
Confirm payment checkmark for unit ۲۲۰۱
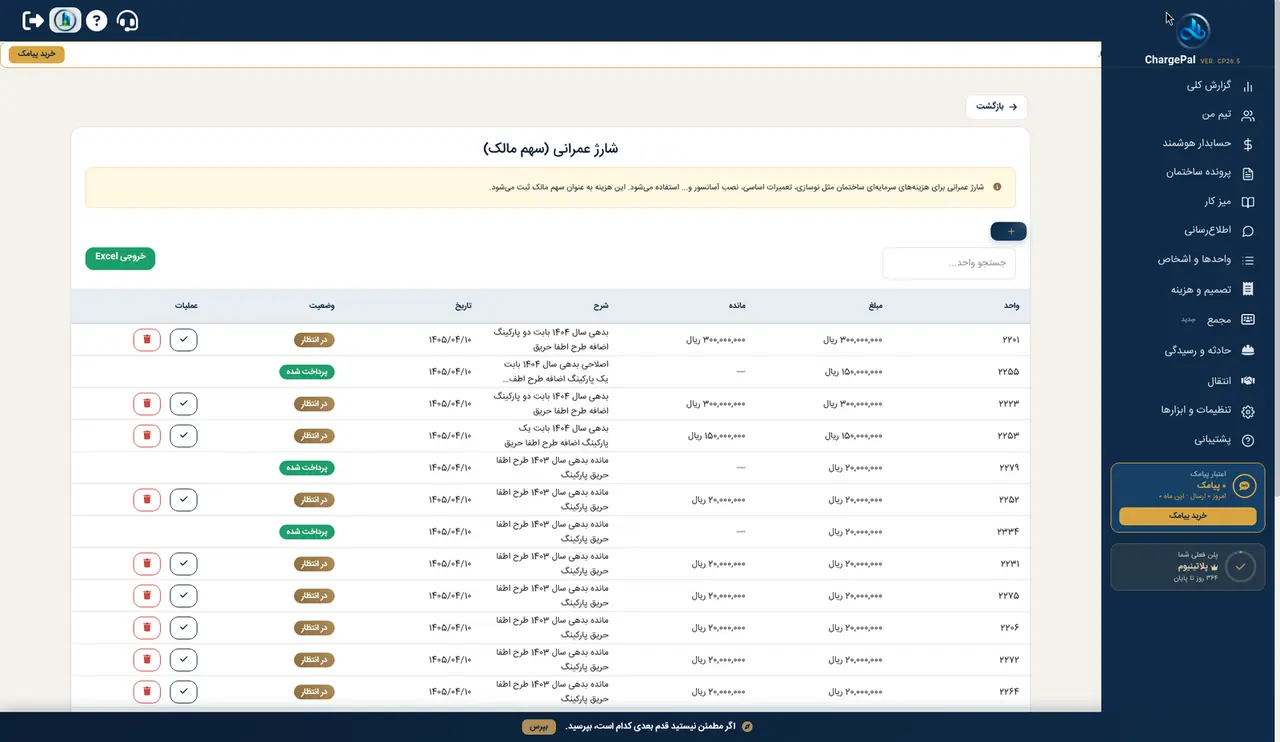pyautogui.click(x=183, y=339)
